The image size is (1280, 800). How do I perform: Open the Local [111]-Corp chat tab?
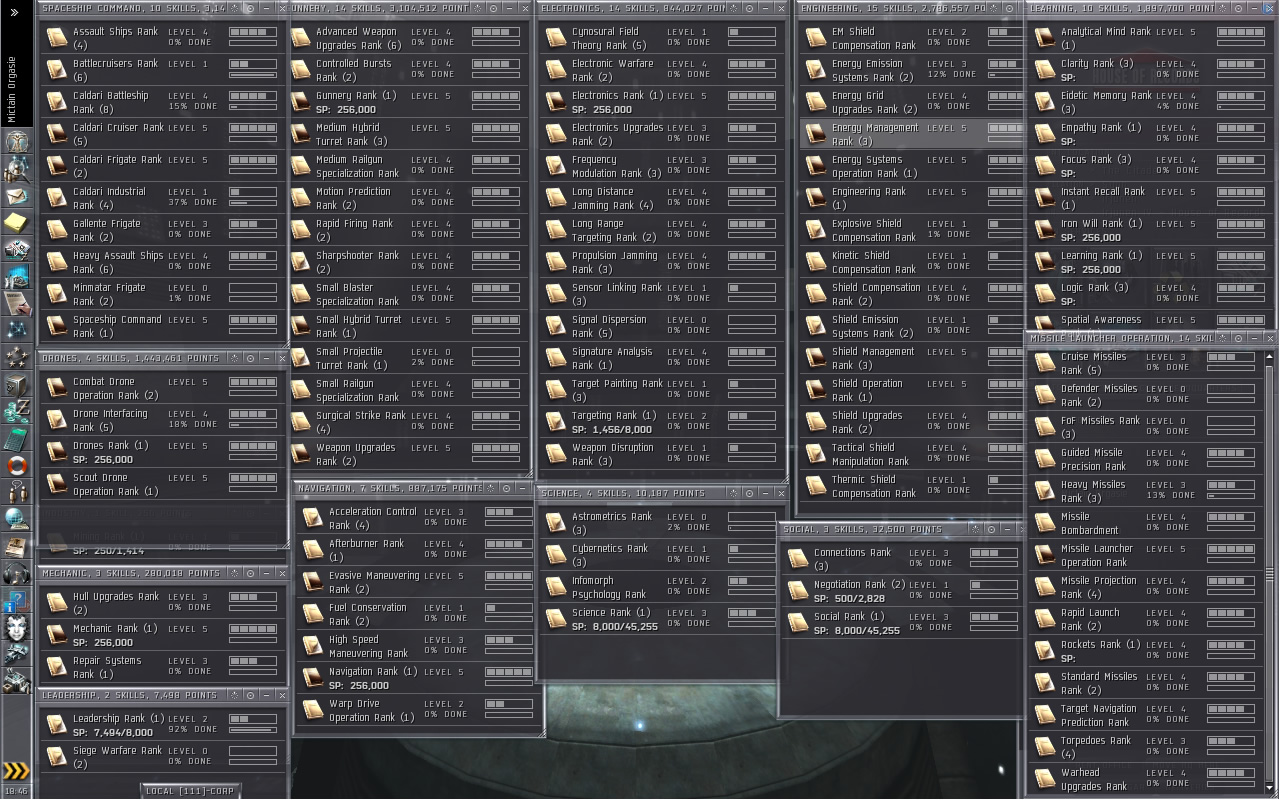[x=190, y=791]
